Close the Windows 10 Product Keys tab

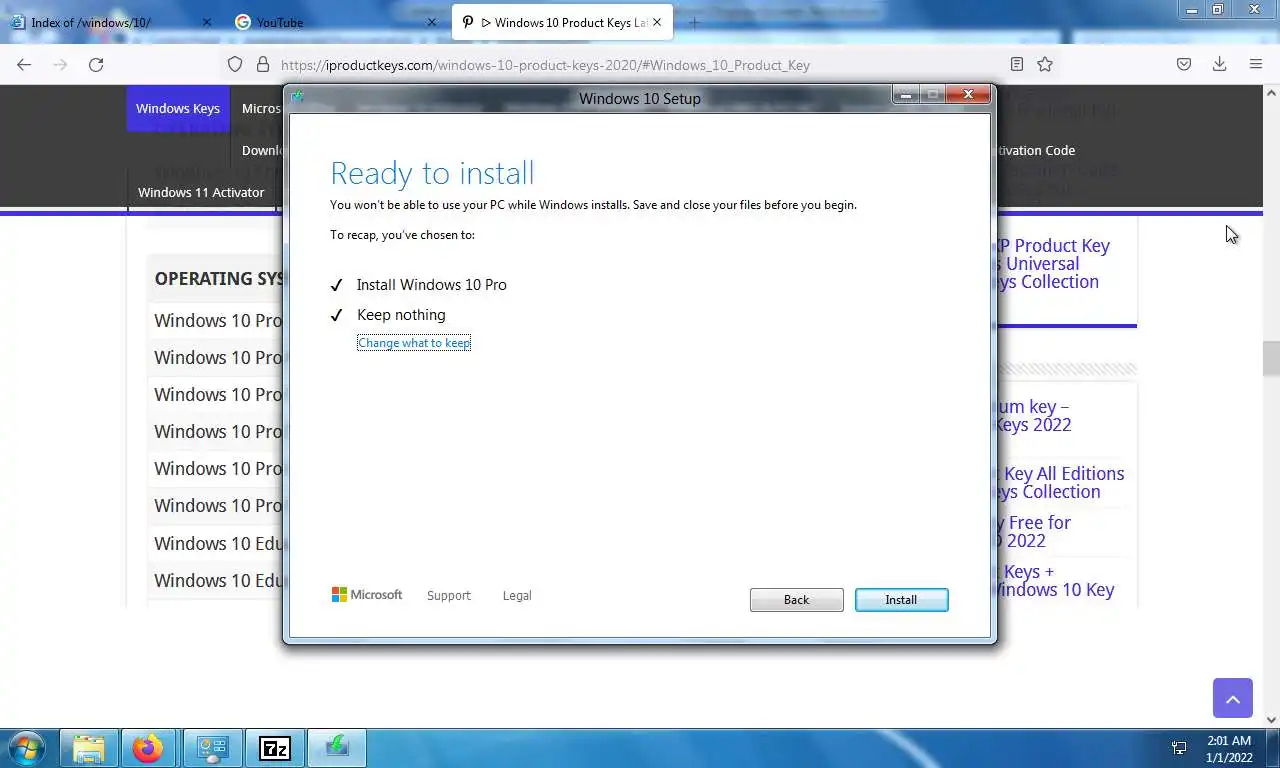point(657,22)
